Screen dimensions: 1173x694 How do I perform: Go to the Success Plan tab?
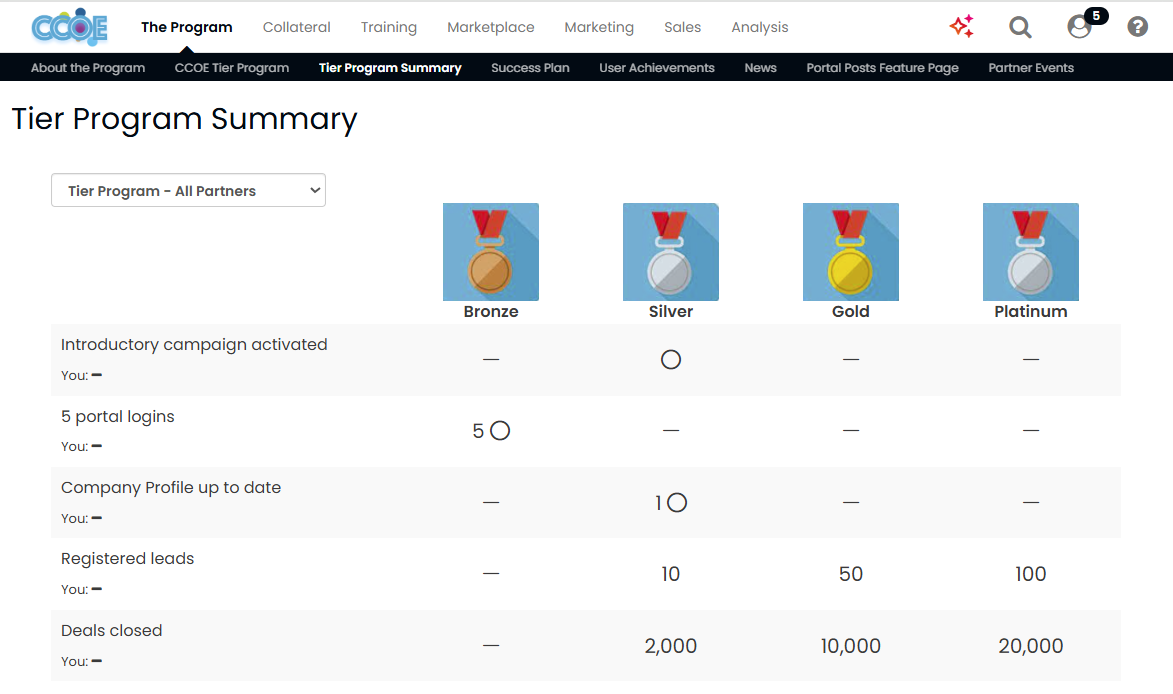[x=530, y=68]
